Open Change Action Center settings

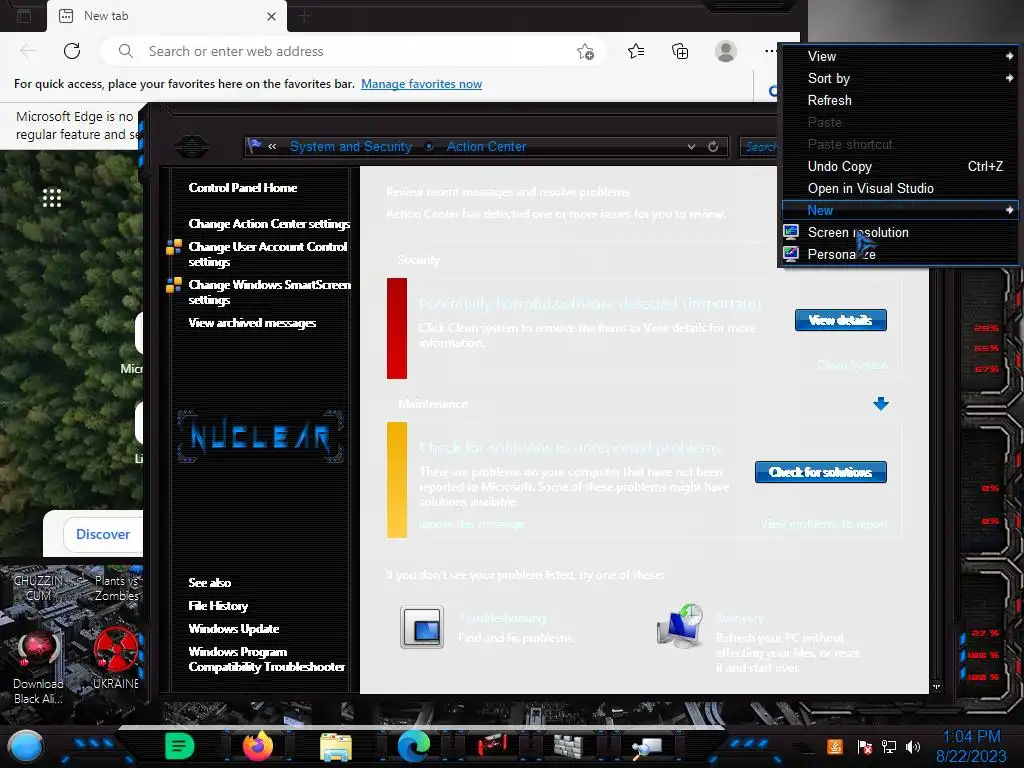pyautogui.click(x=269, y=223)
